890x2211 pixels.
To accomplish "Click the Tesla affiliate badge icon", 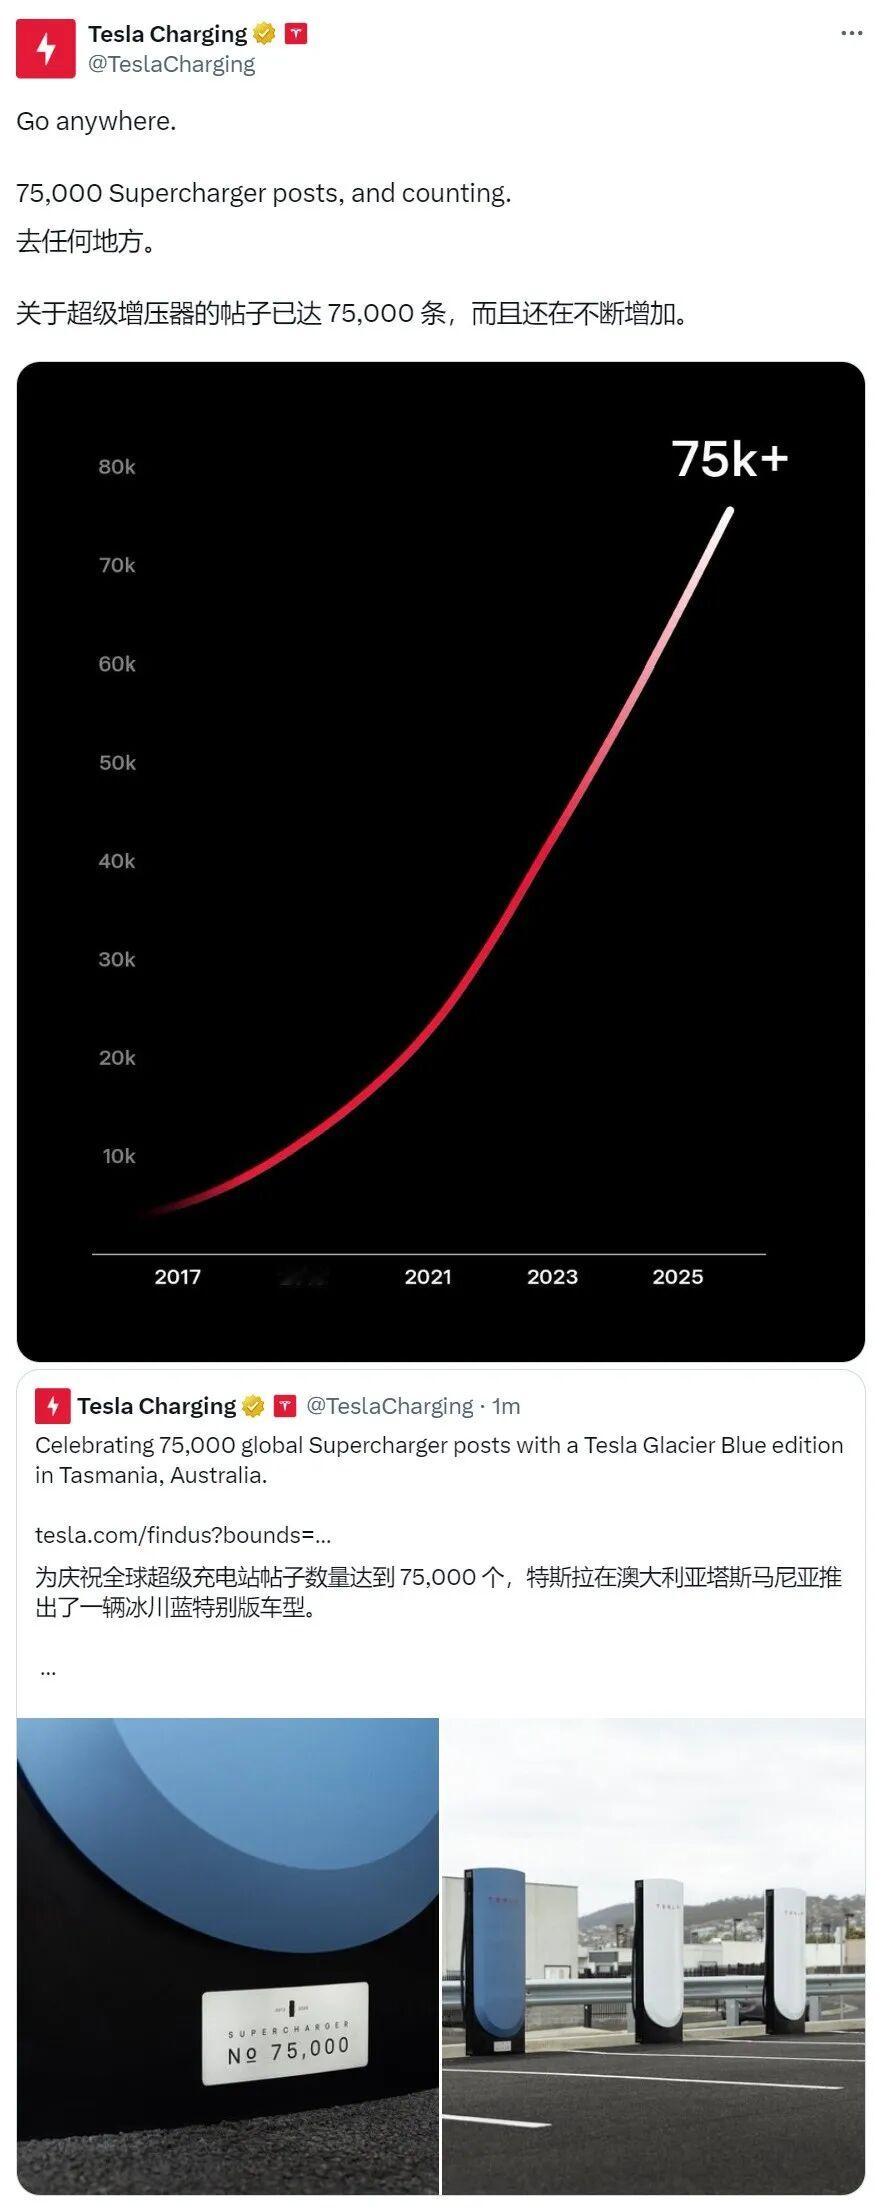I will point(294,32).
